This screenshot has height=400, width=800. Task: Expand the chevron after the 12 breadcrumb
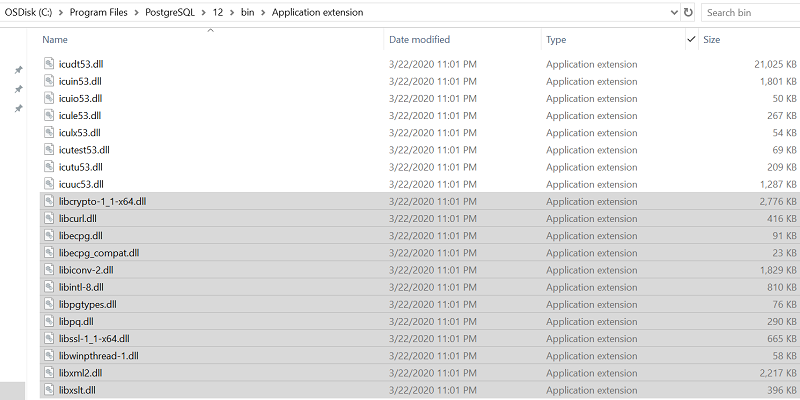232,13
